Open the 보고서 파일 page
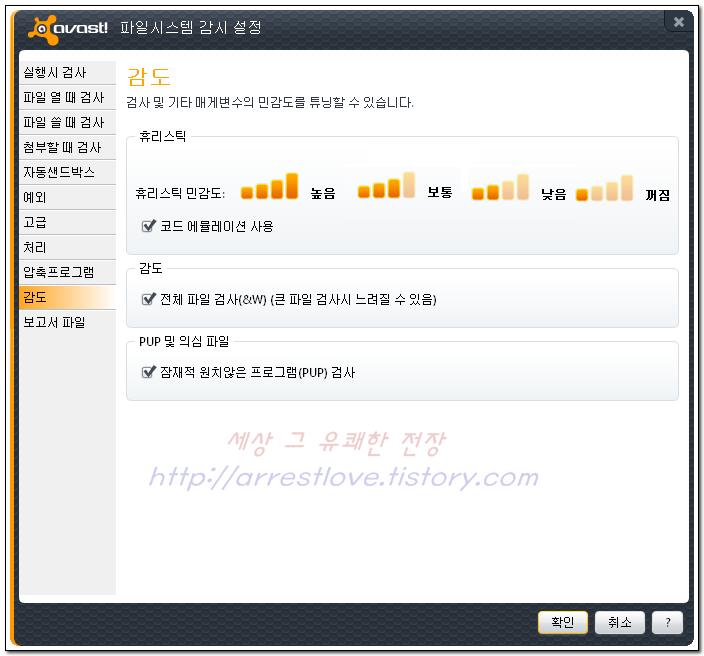This screenshot has width=704, height=656. coord(67,322)
